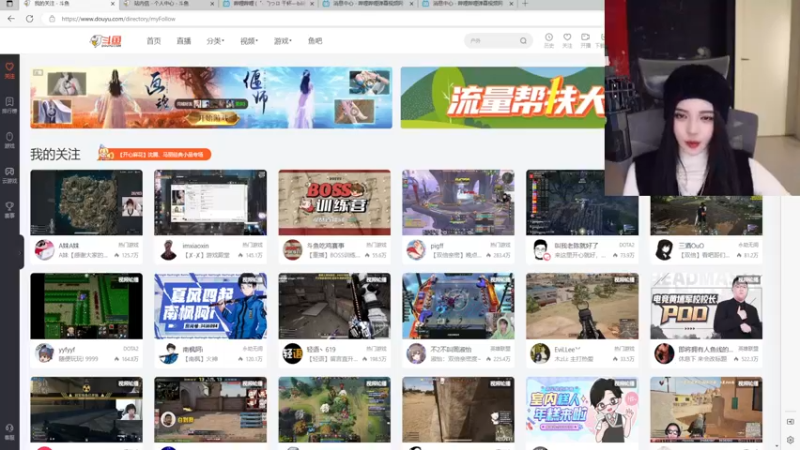Open a new browser tab with plus icon
This screenshot has width=800, height=450.
tap(525, 4)
